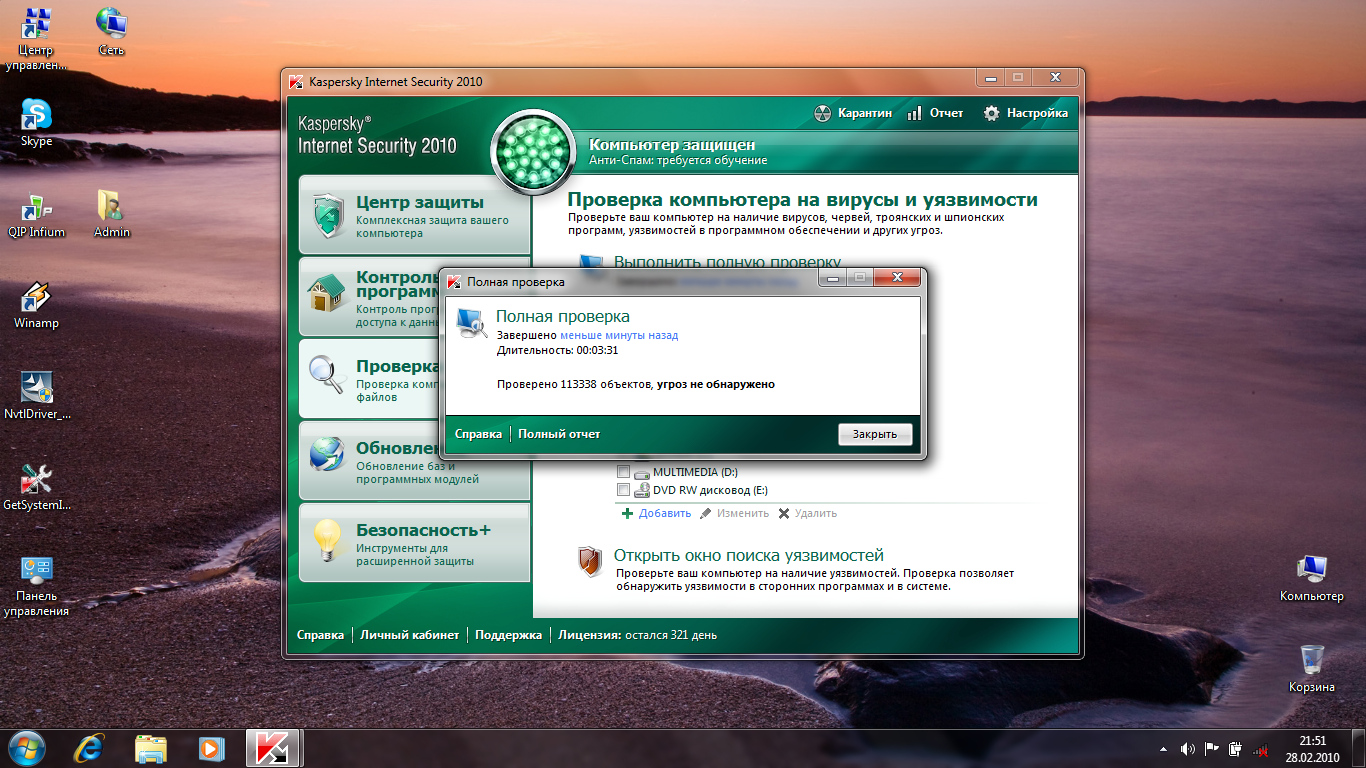Select the Центр защиты shield icon
The height and width of the screenshot is (768, 1366).
click(x=329, y=215)
